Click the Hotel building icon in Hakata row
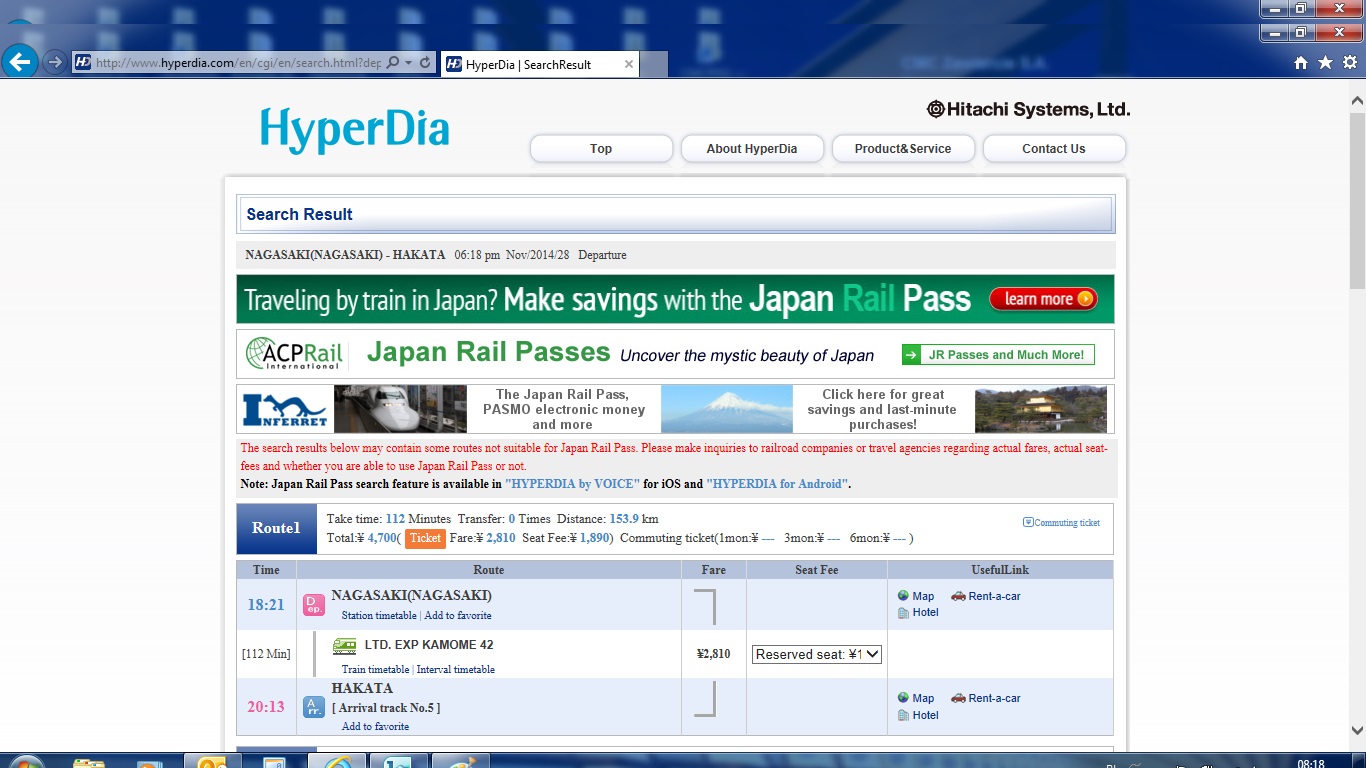1366x768 pixels. [903, 715]
